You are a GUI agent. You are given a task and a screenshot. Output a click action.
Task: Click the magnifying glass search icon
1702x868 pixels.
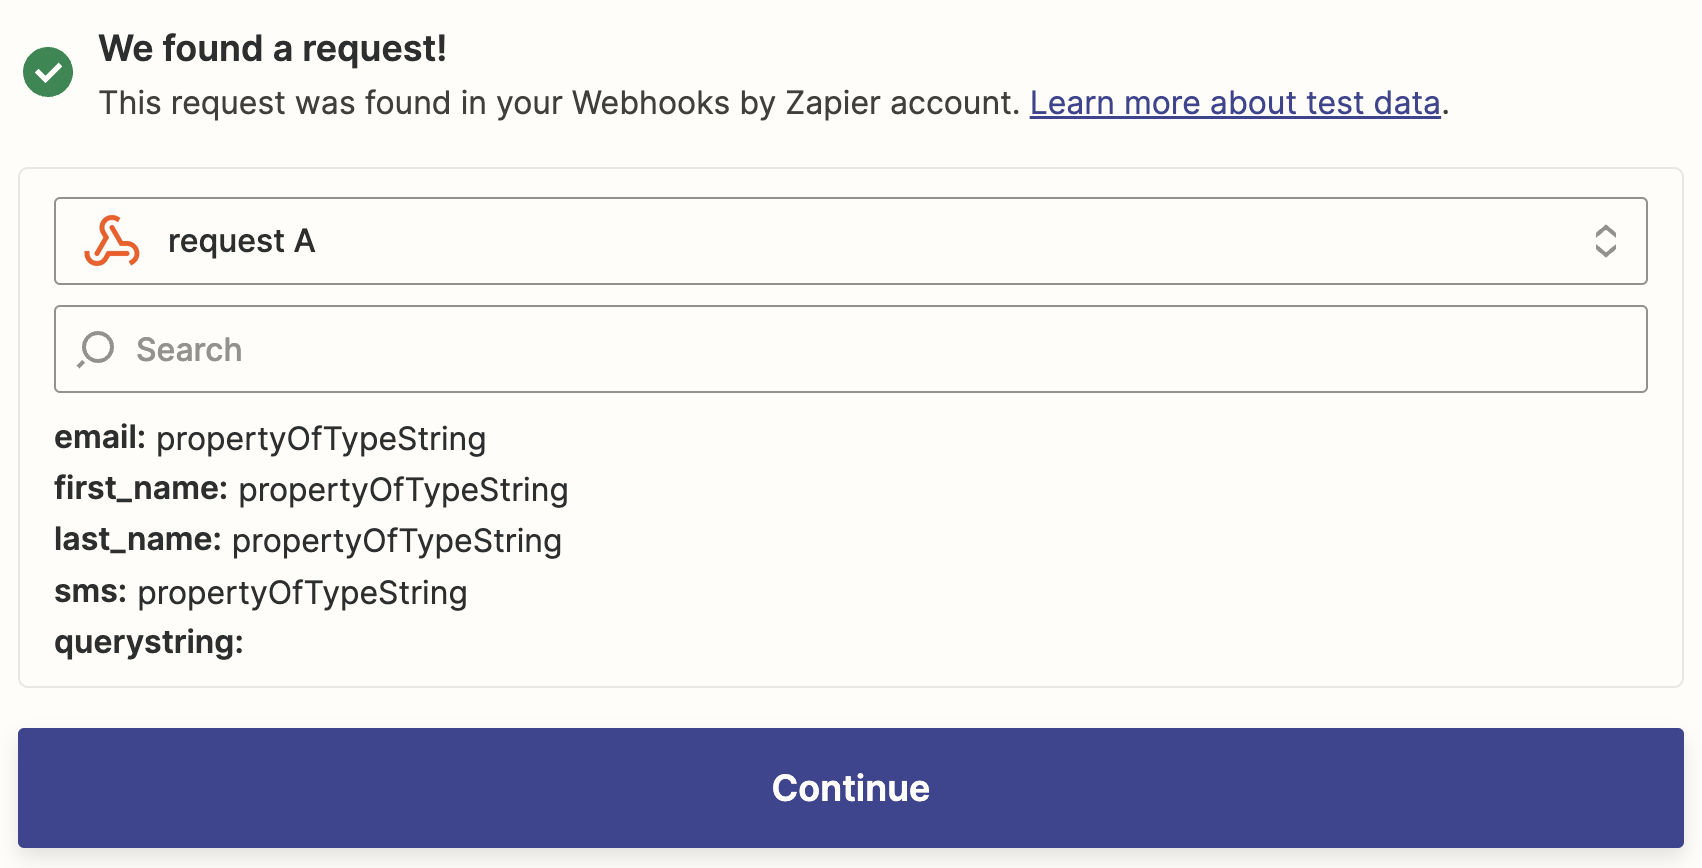pos(96,350)
